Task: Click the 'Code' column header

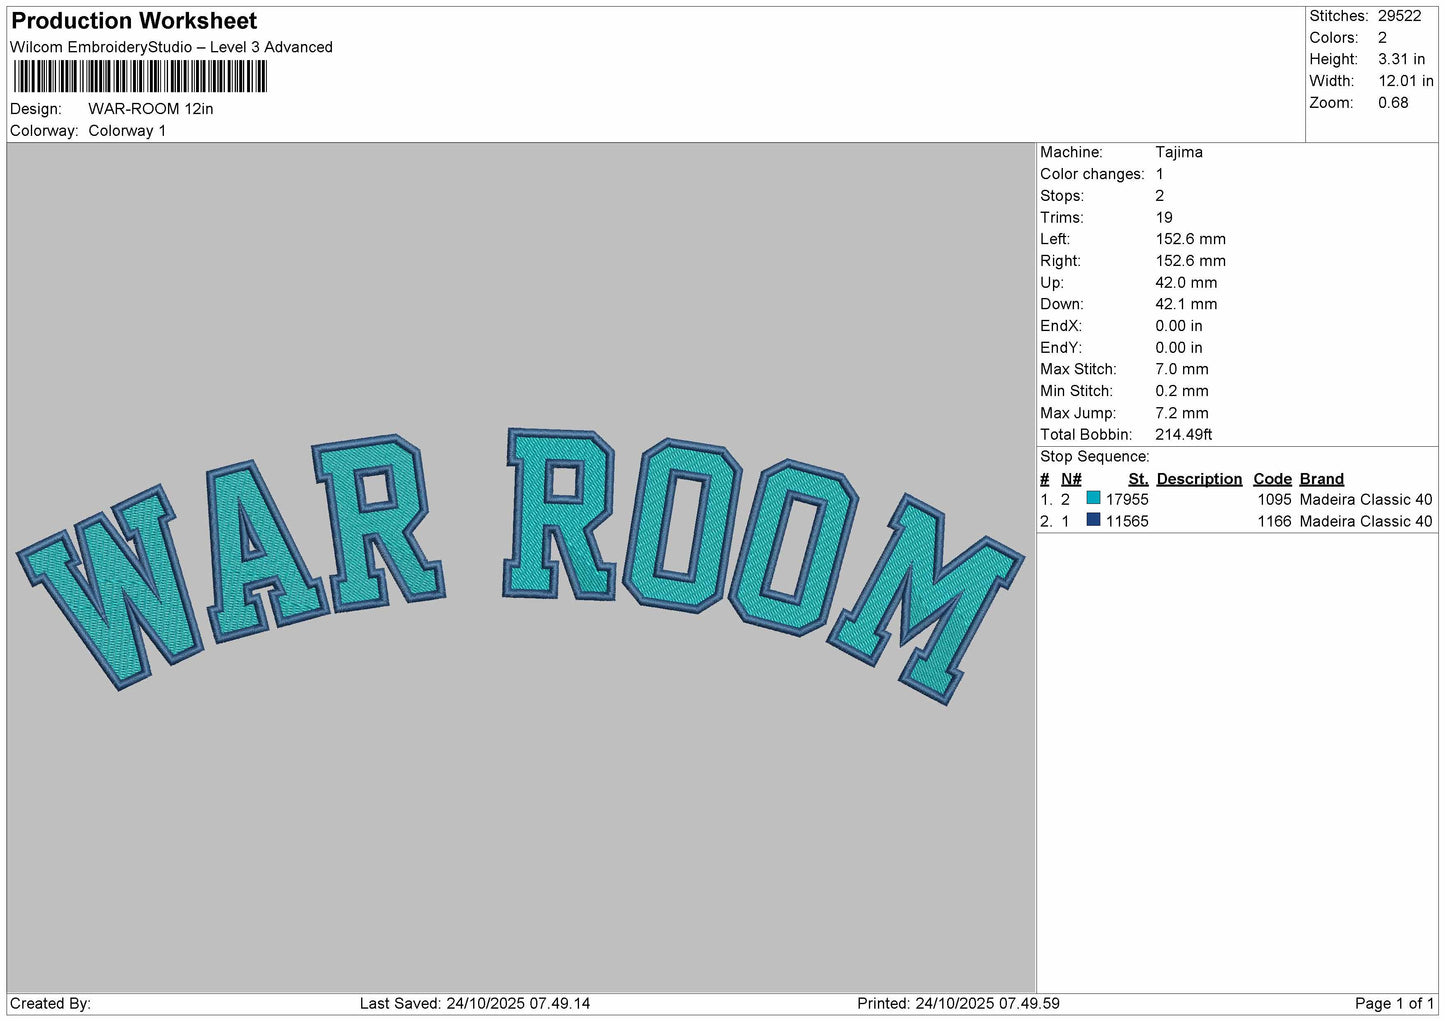Action: point(1272,479)
